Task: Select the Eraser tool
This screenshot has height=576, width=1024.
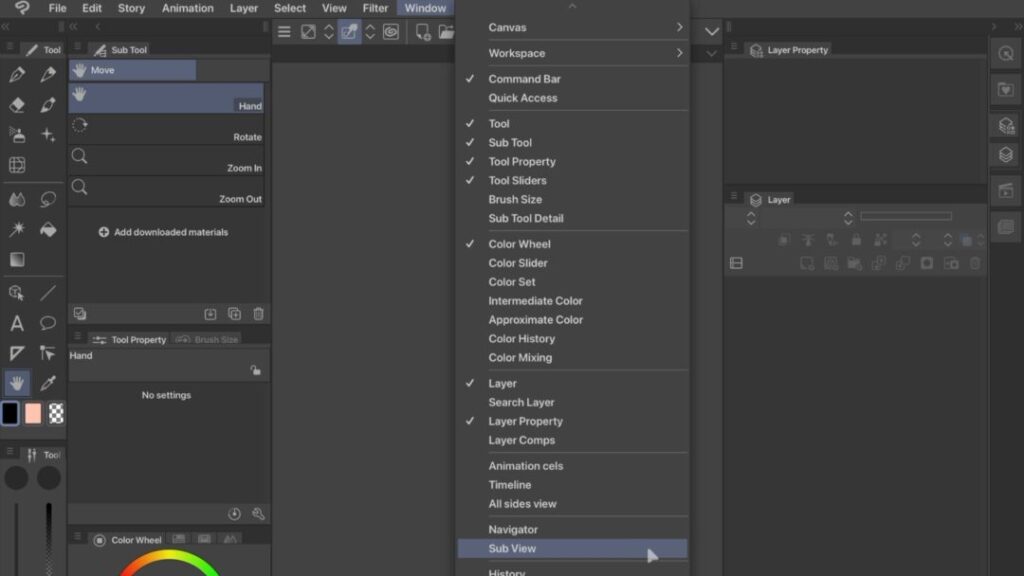Action: 17,105
